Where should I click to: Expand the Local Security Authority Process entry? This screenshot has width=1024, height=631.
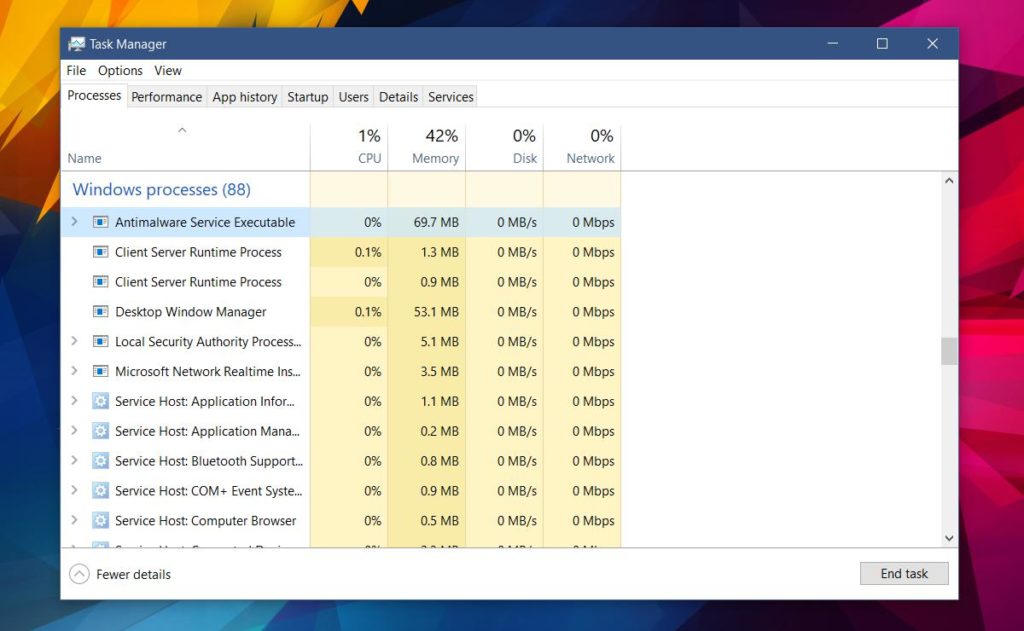pos(73,341)
